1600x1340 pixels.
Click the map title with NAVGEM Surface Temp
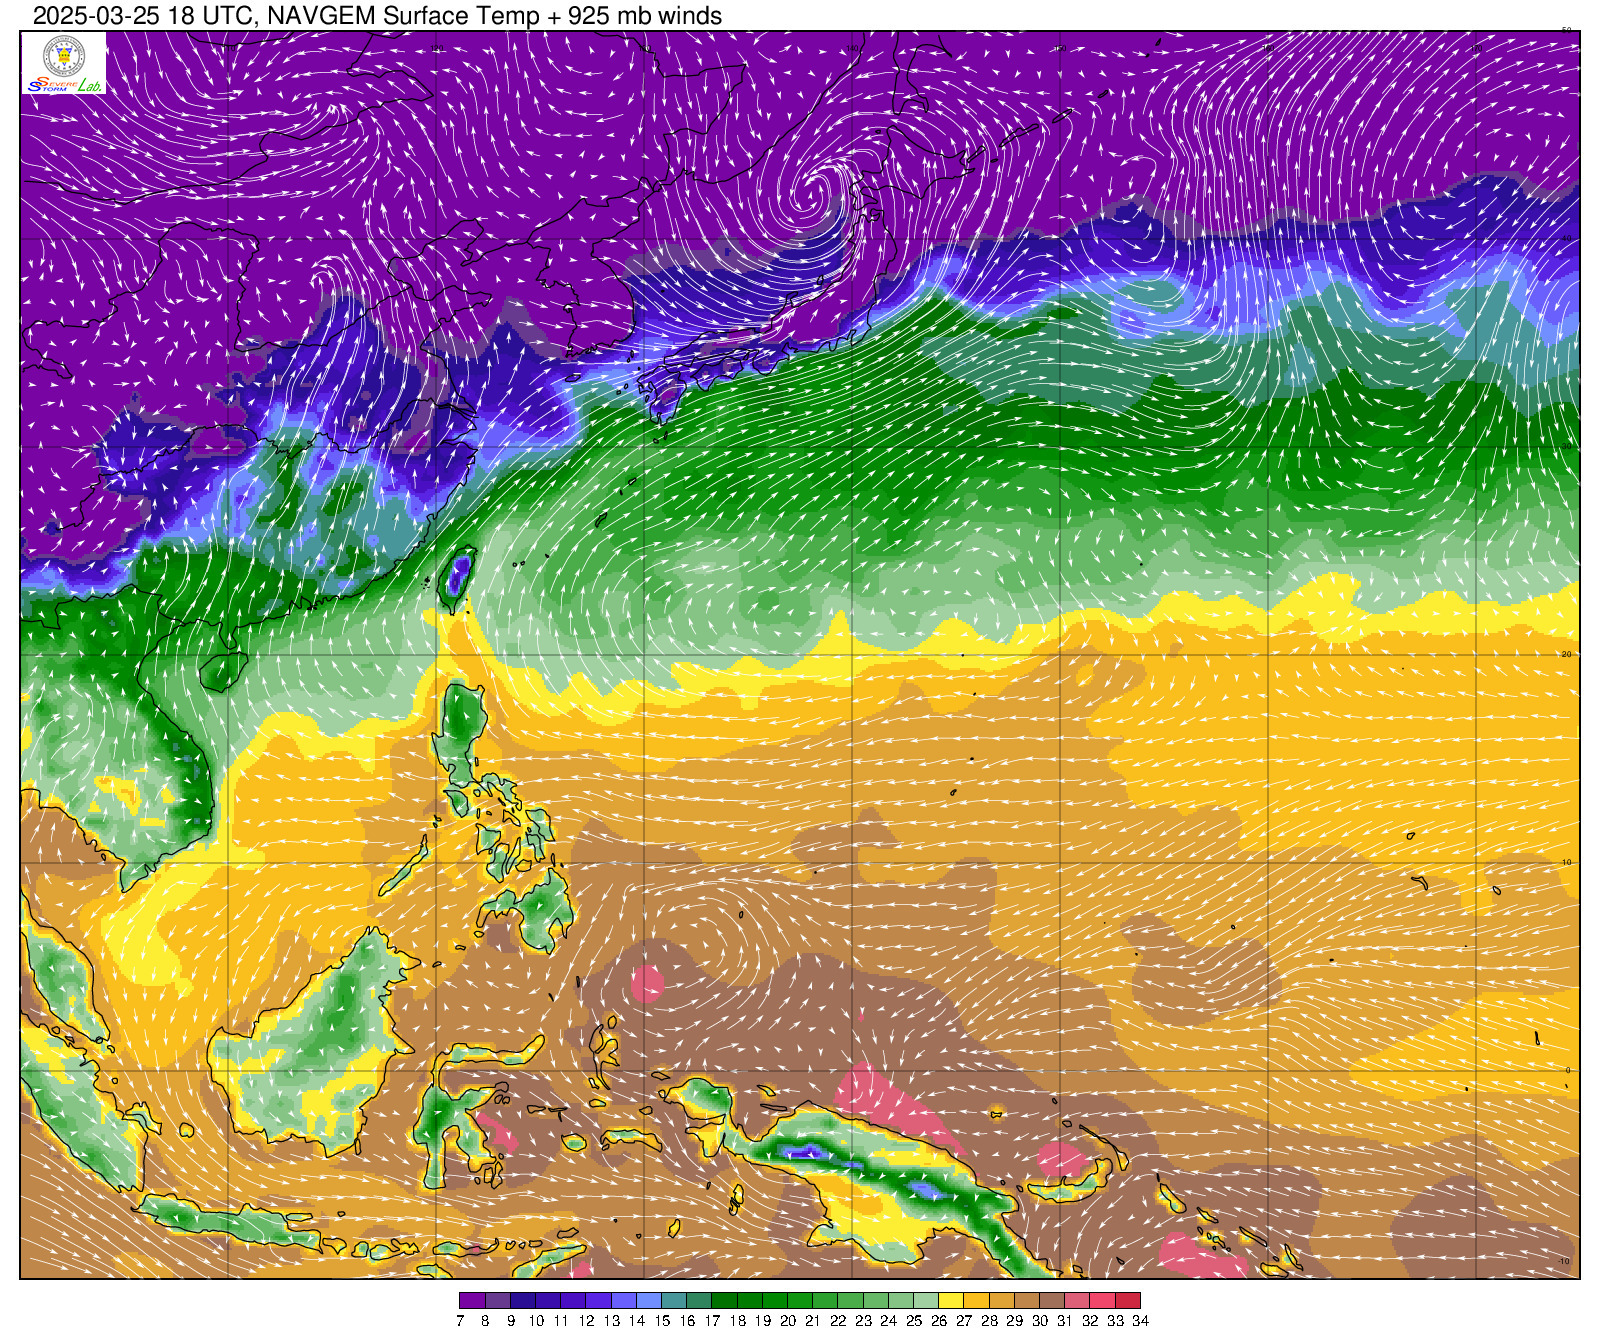point(377,15)
